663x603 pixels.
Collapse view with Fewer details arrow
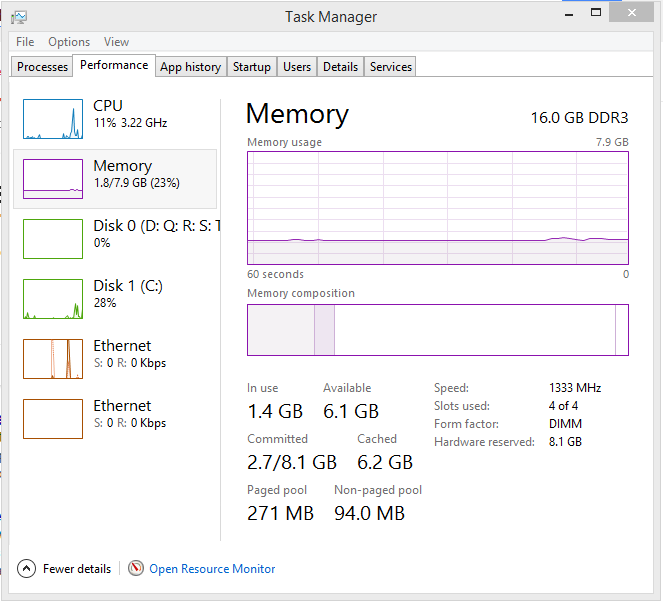pos(27,569)
